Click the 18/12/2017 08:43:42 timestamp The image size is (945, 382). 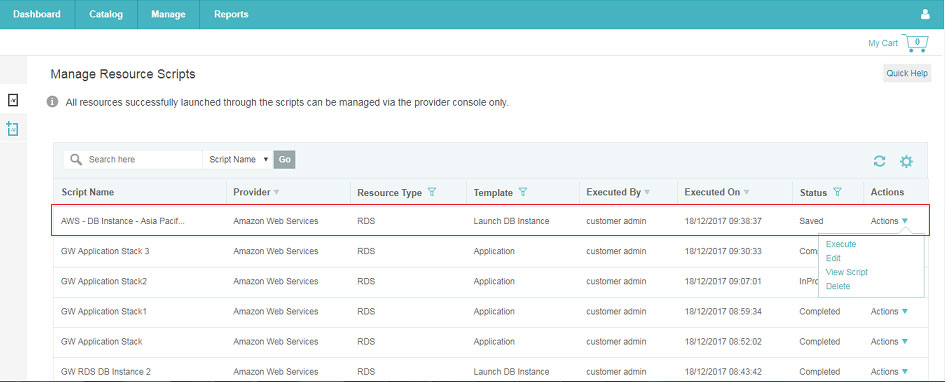click(x=723, y=372)
